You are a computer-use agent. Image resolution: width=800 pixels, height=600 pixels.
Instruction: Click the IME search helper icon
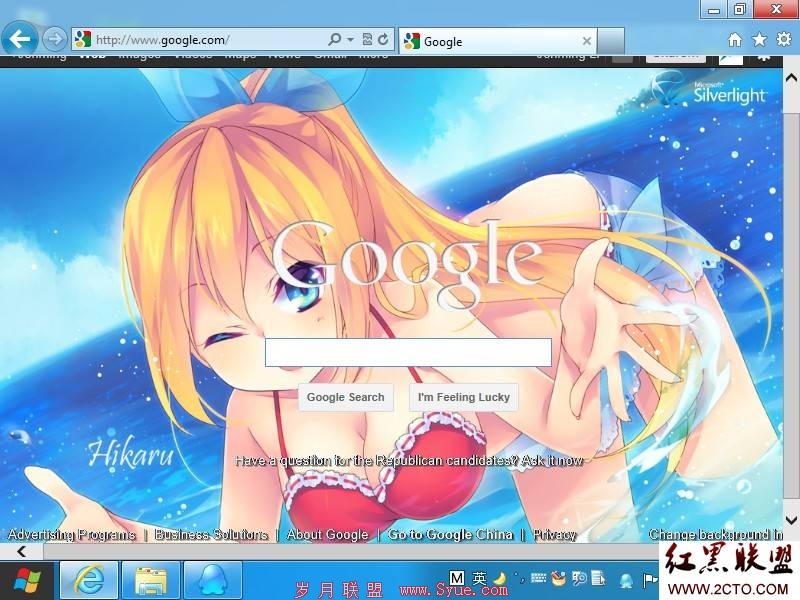tap(579, 578)
